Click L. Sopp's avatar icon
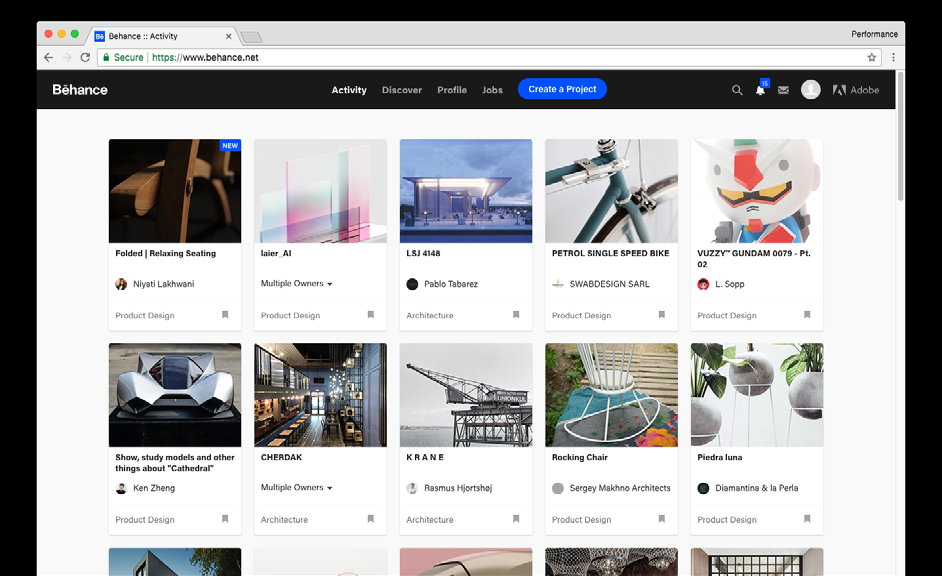The height and width of the screenshot is (576, 942). point(703,284)
